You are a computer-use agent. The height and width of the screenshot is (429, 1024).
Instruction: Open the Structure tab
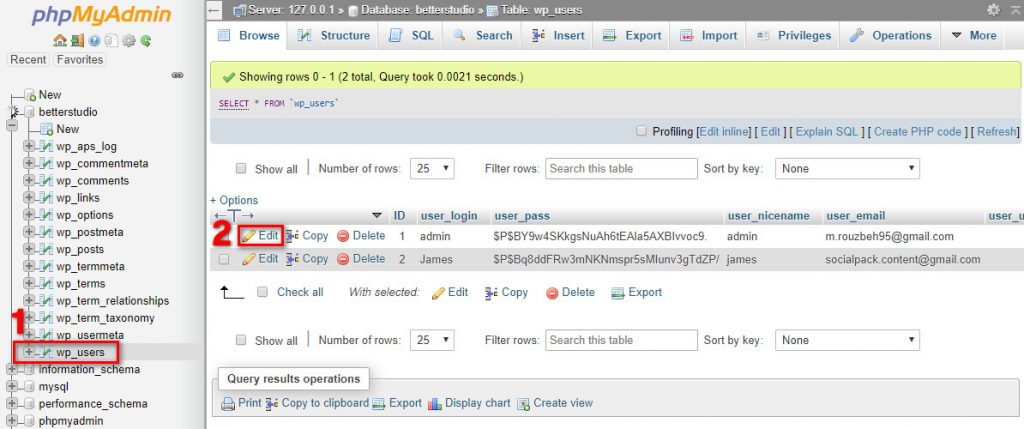point(333,35)
